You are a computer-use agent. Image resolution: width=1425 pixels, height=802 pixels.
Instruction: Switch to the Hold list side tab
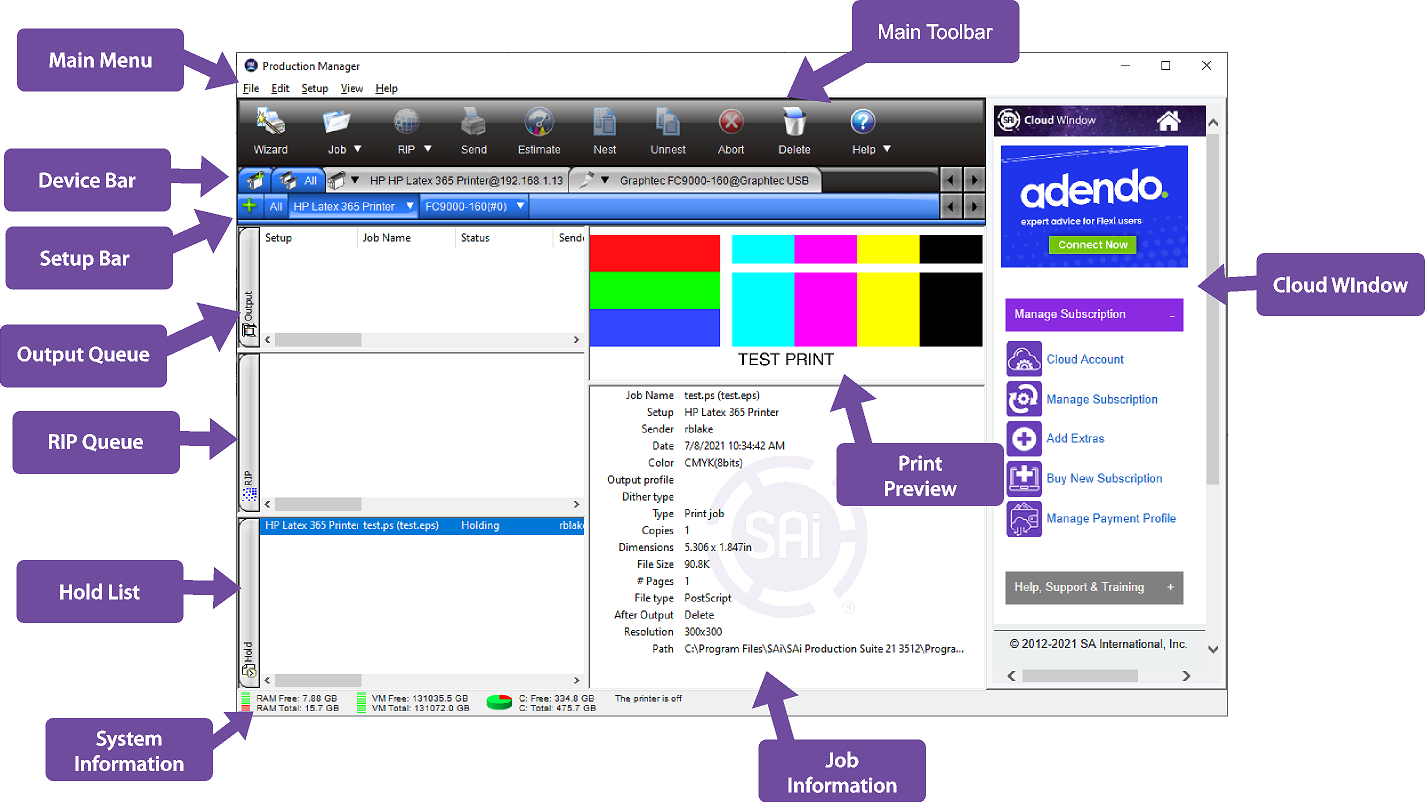(248, 602)
